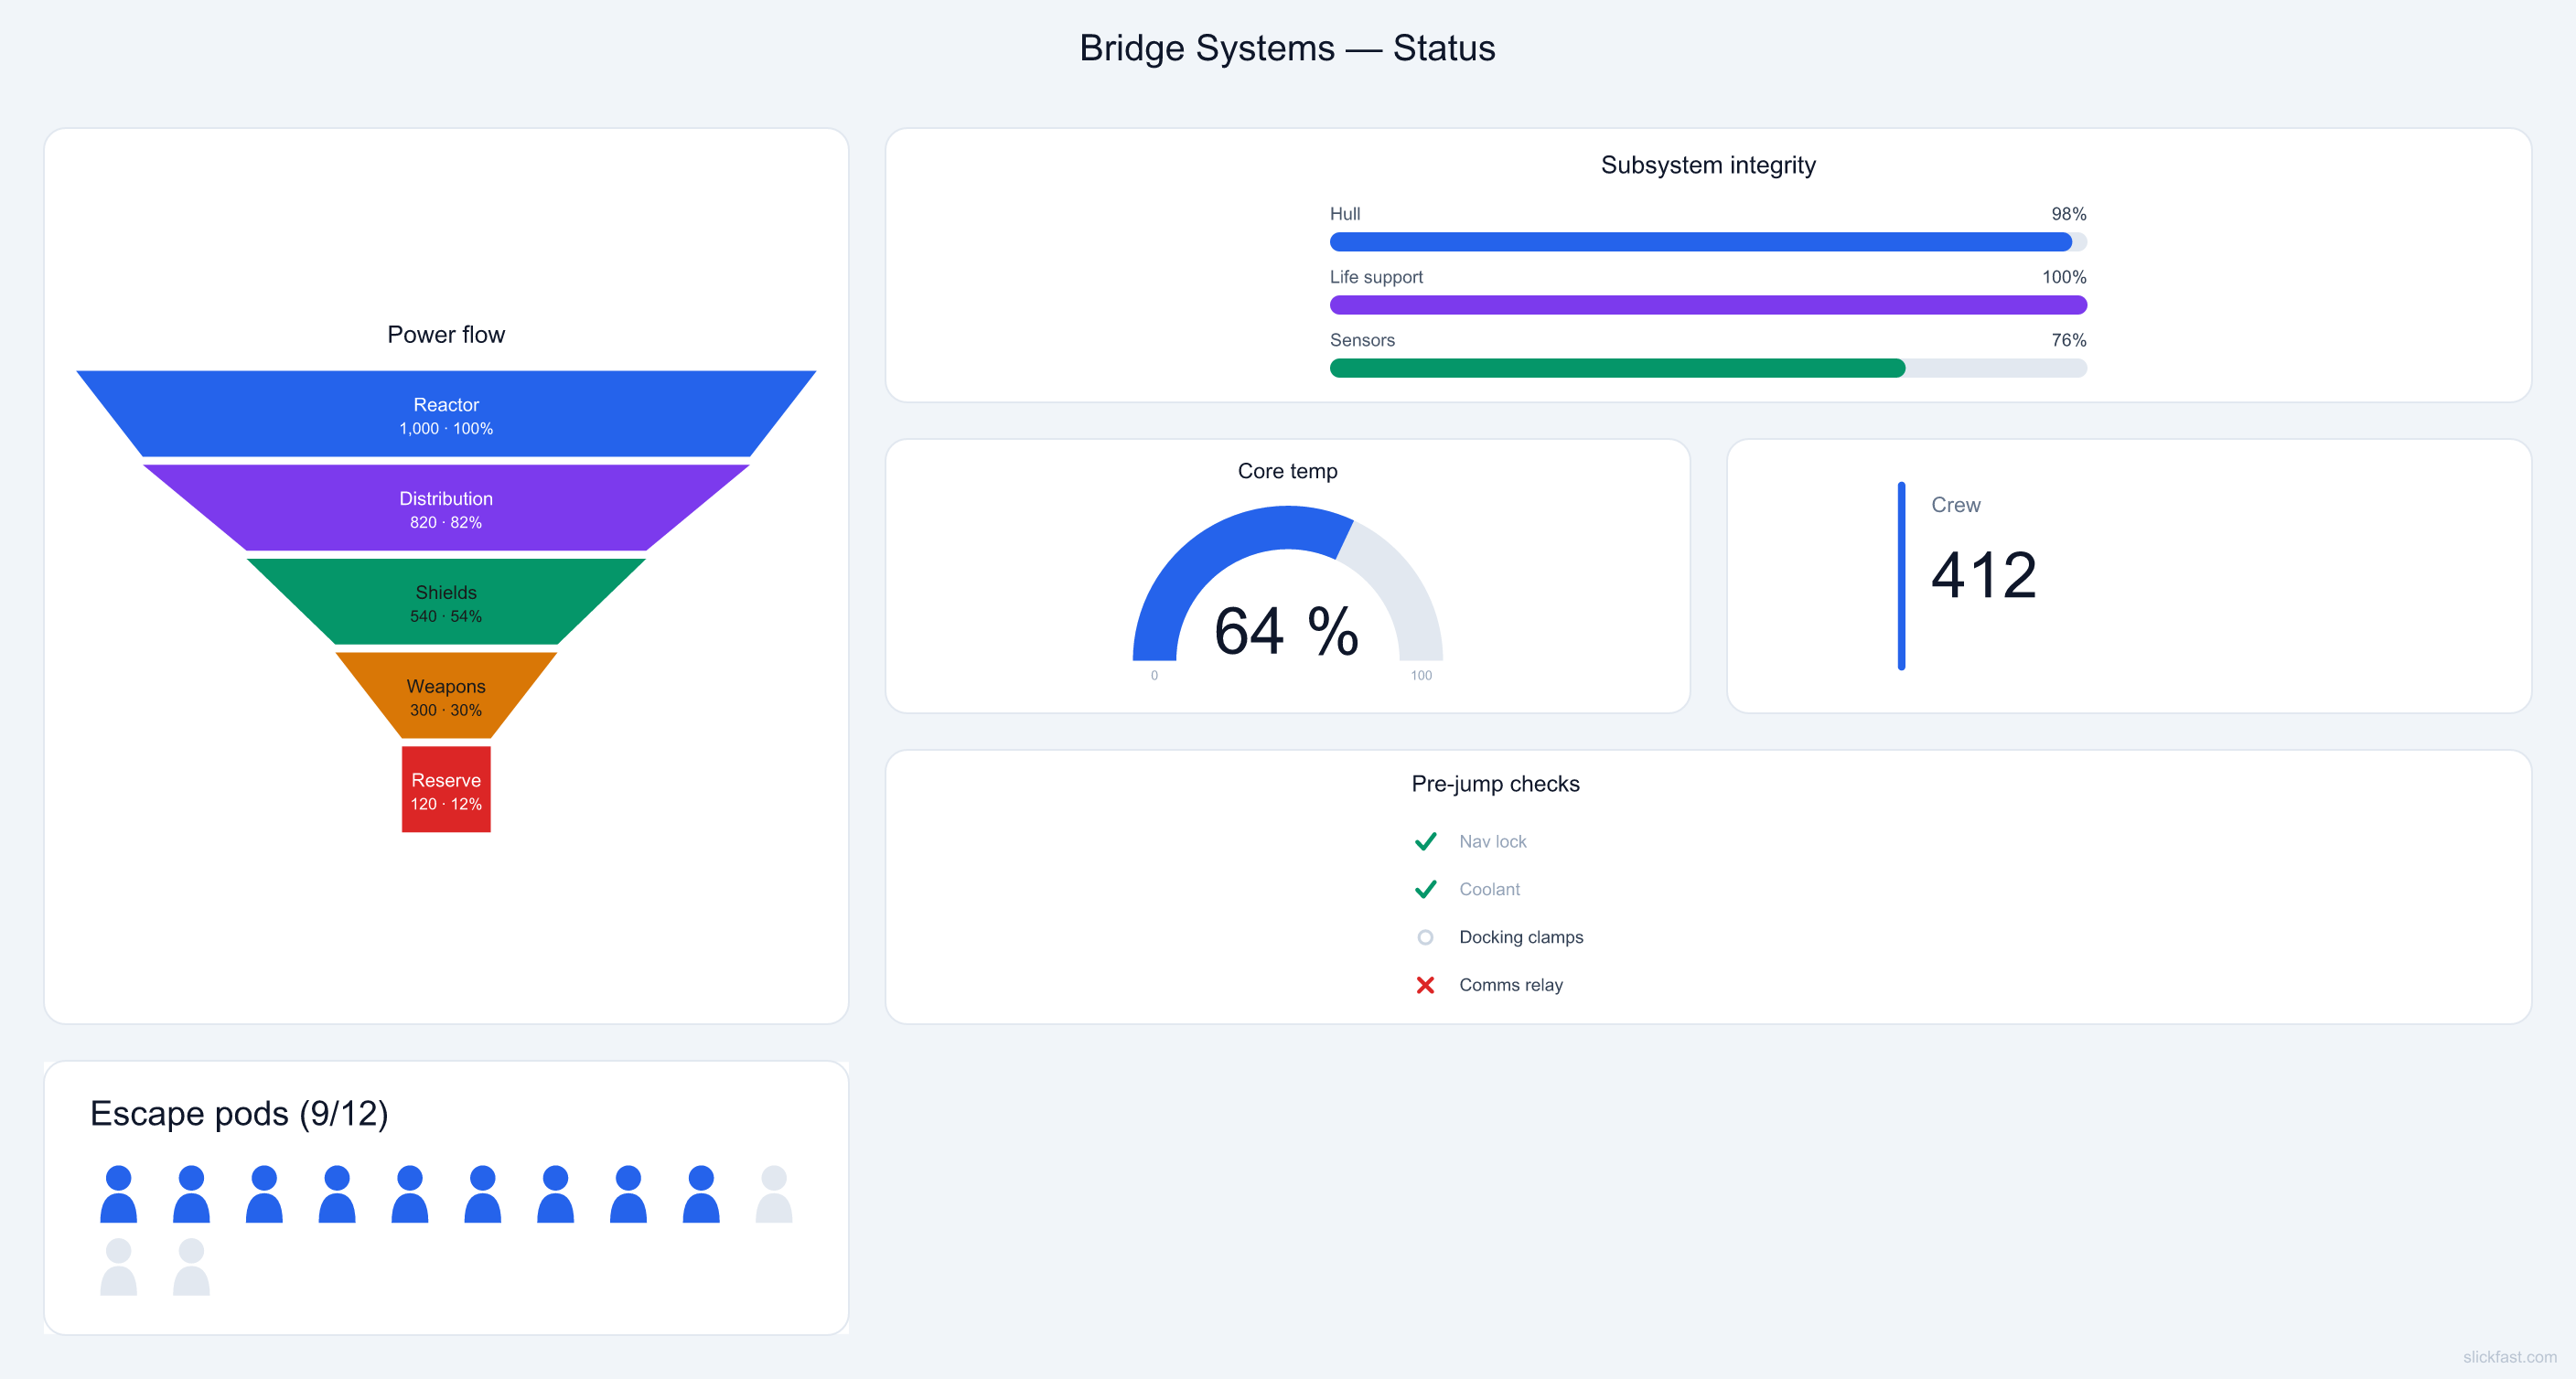Click the "Hull" label
Image resolution: width=2576 pixels, height=1379 pixels.
(x=1345, y=214)
